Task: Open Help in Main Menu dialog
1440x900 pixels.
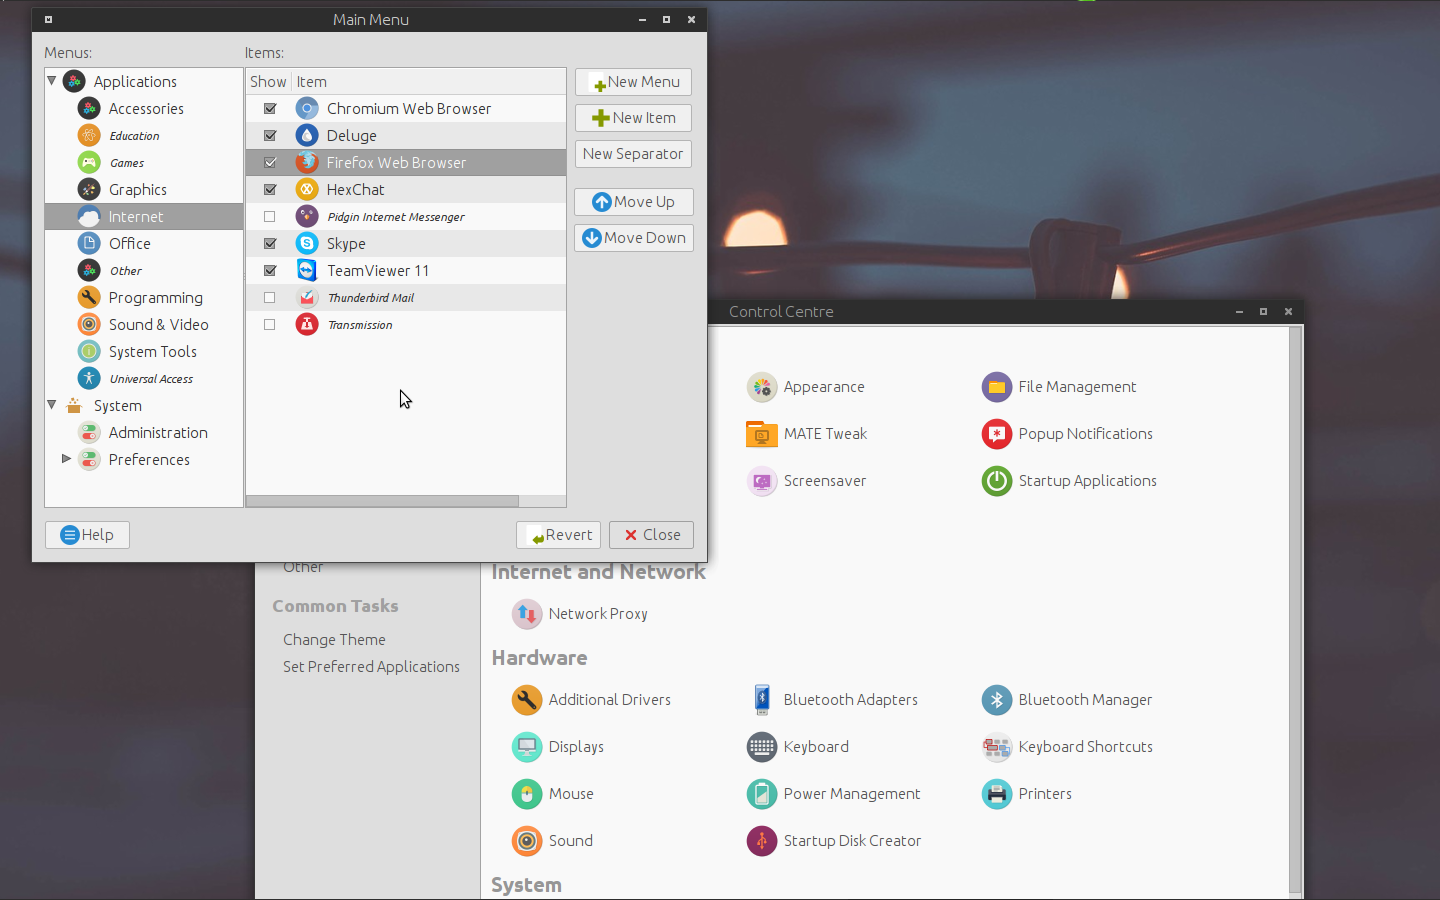Action: [87, 535]
